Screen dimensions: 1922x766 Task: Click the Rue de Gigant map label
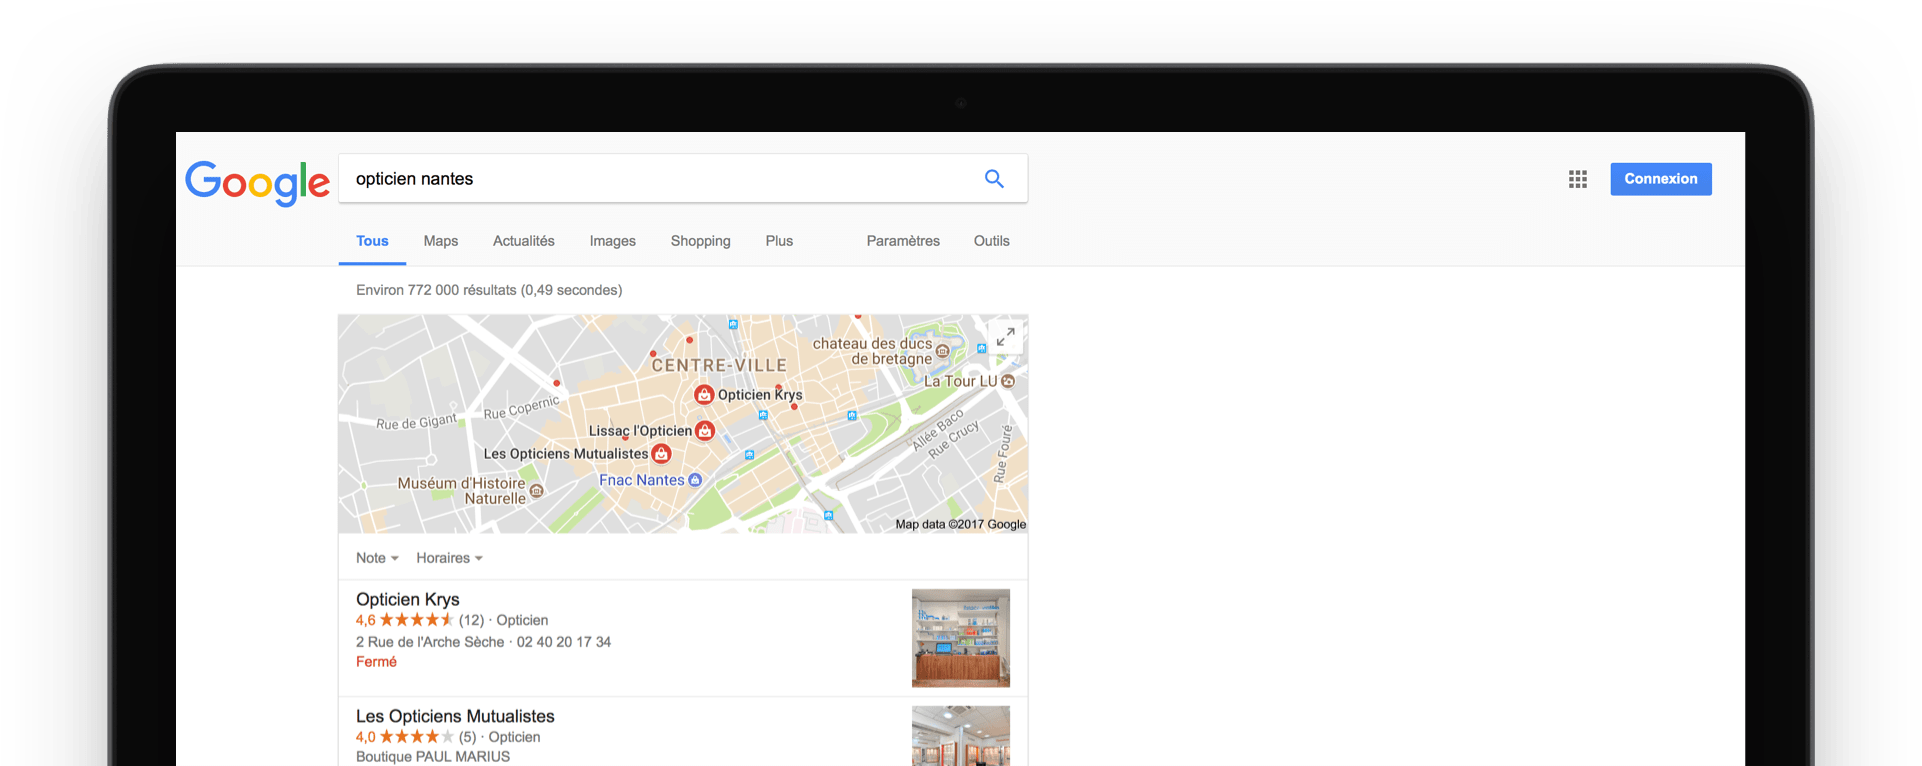pos(416,422)
